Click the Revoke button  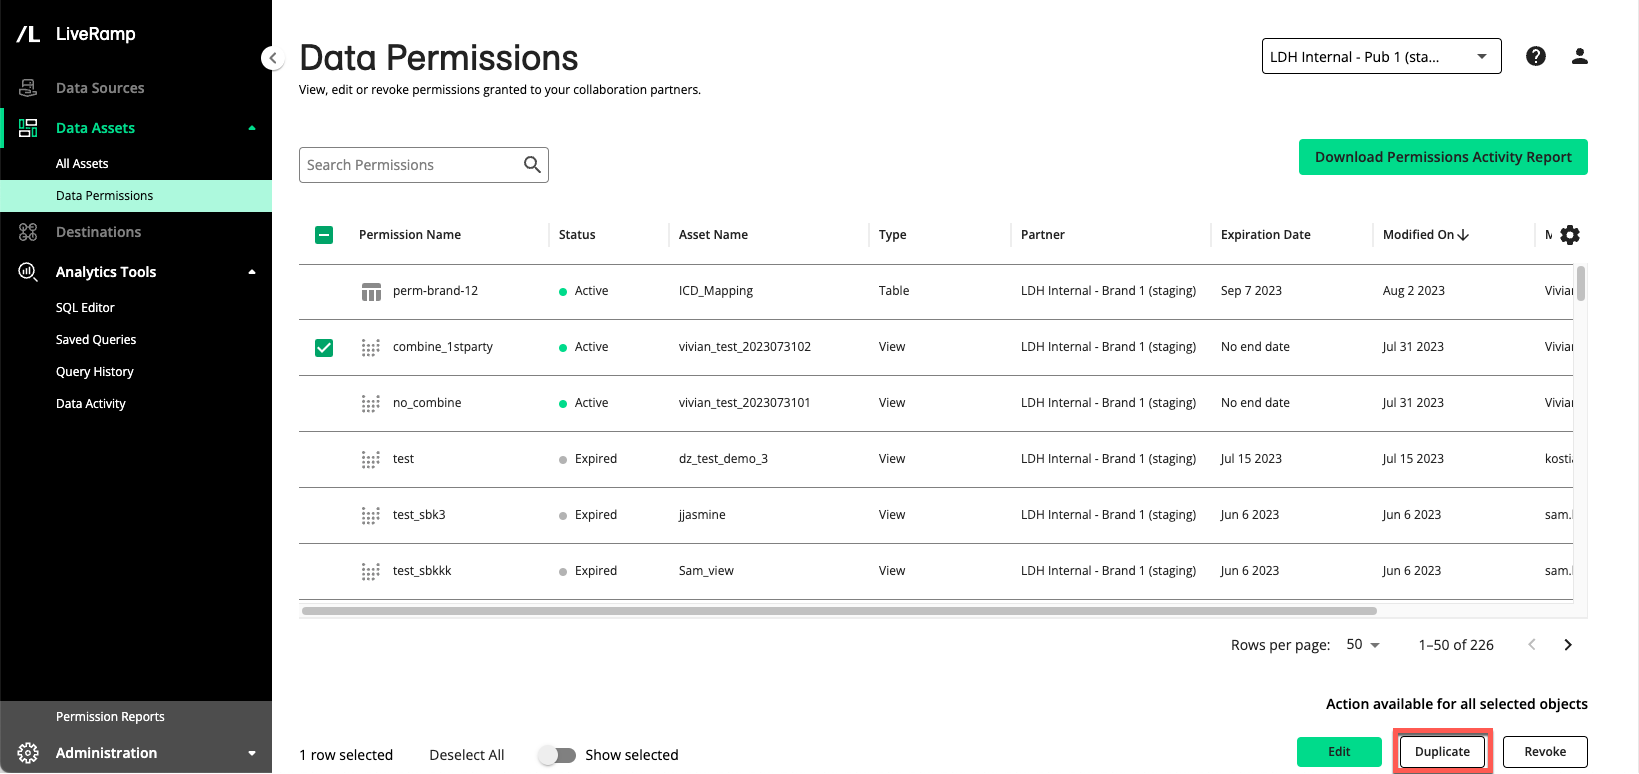point(1545,752)
